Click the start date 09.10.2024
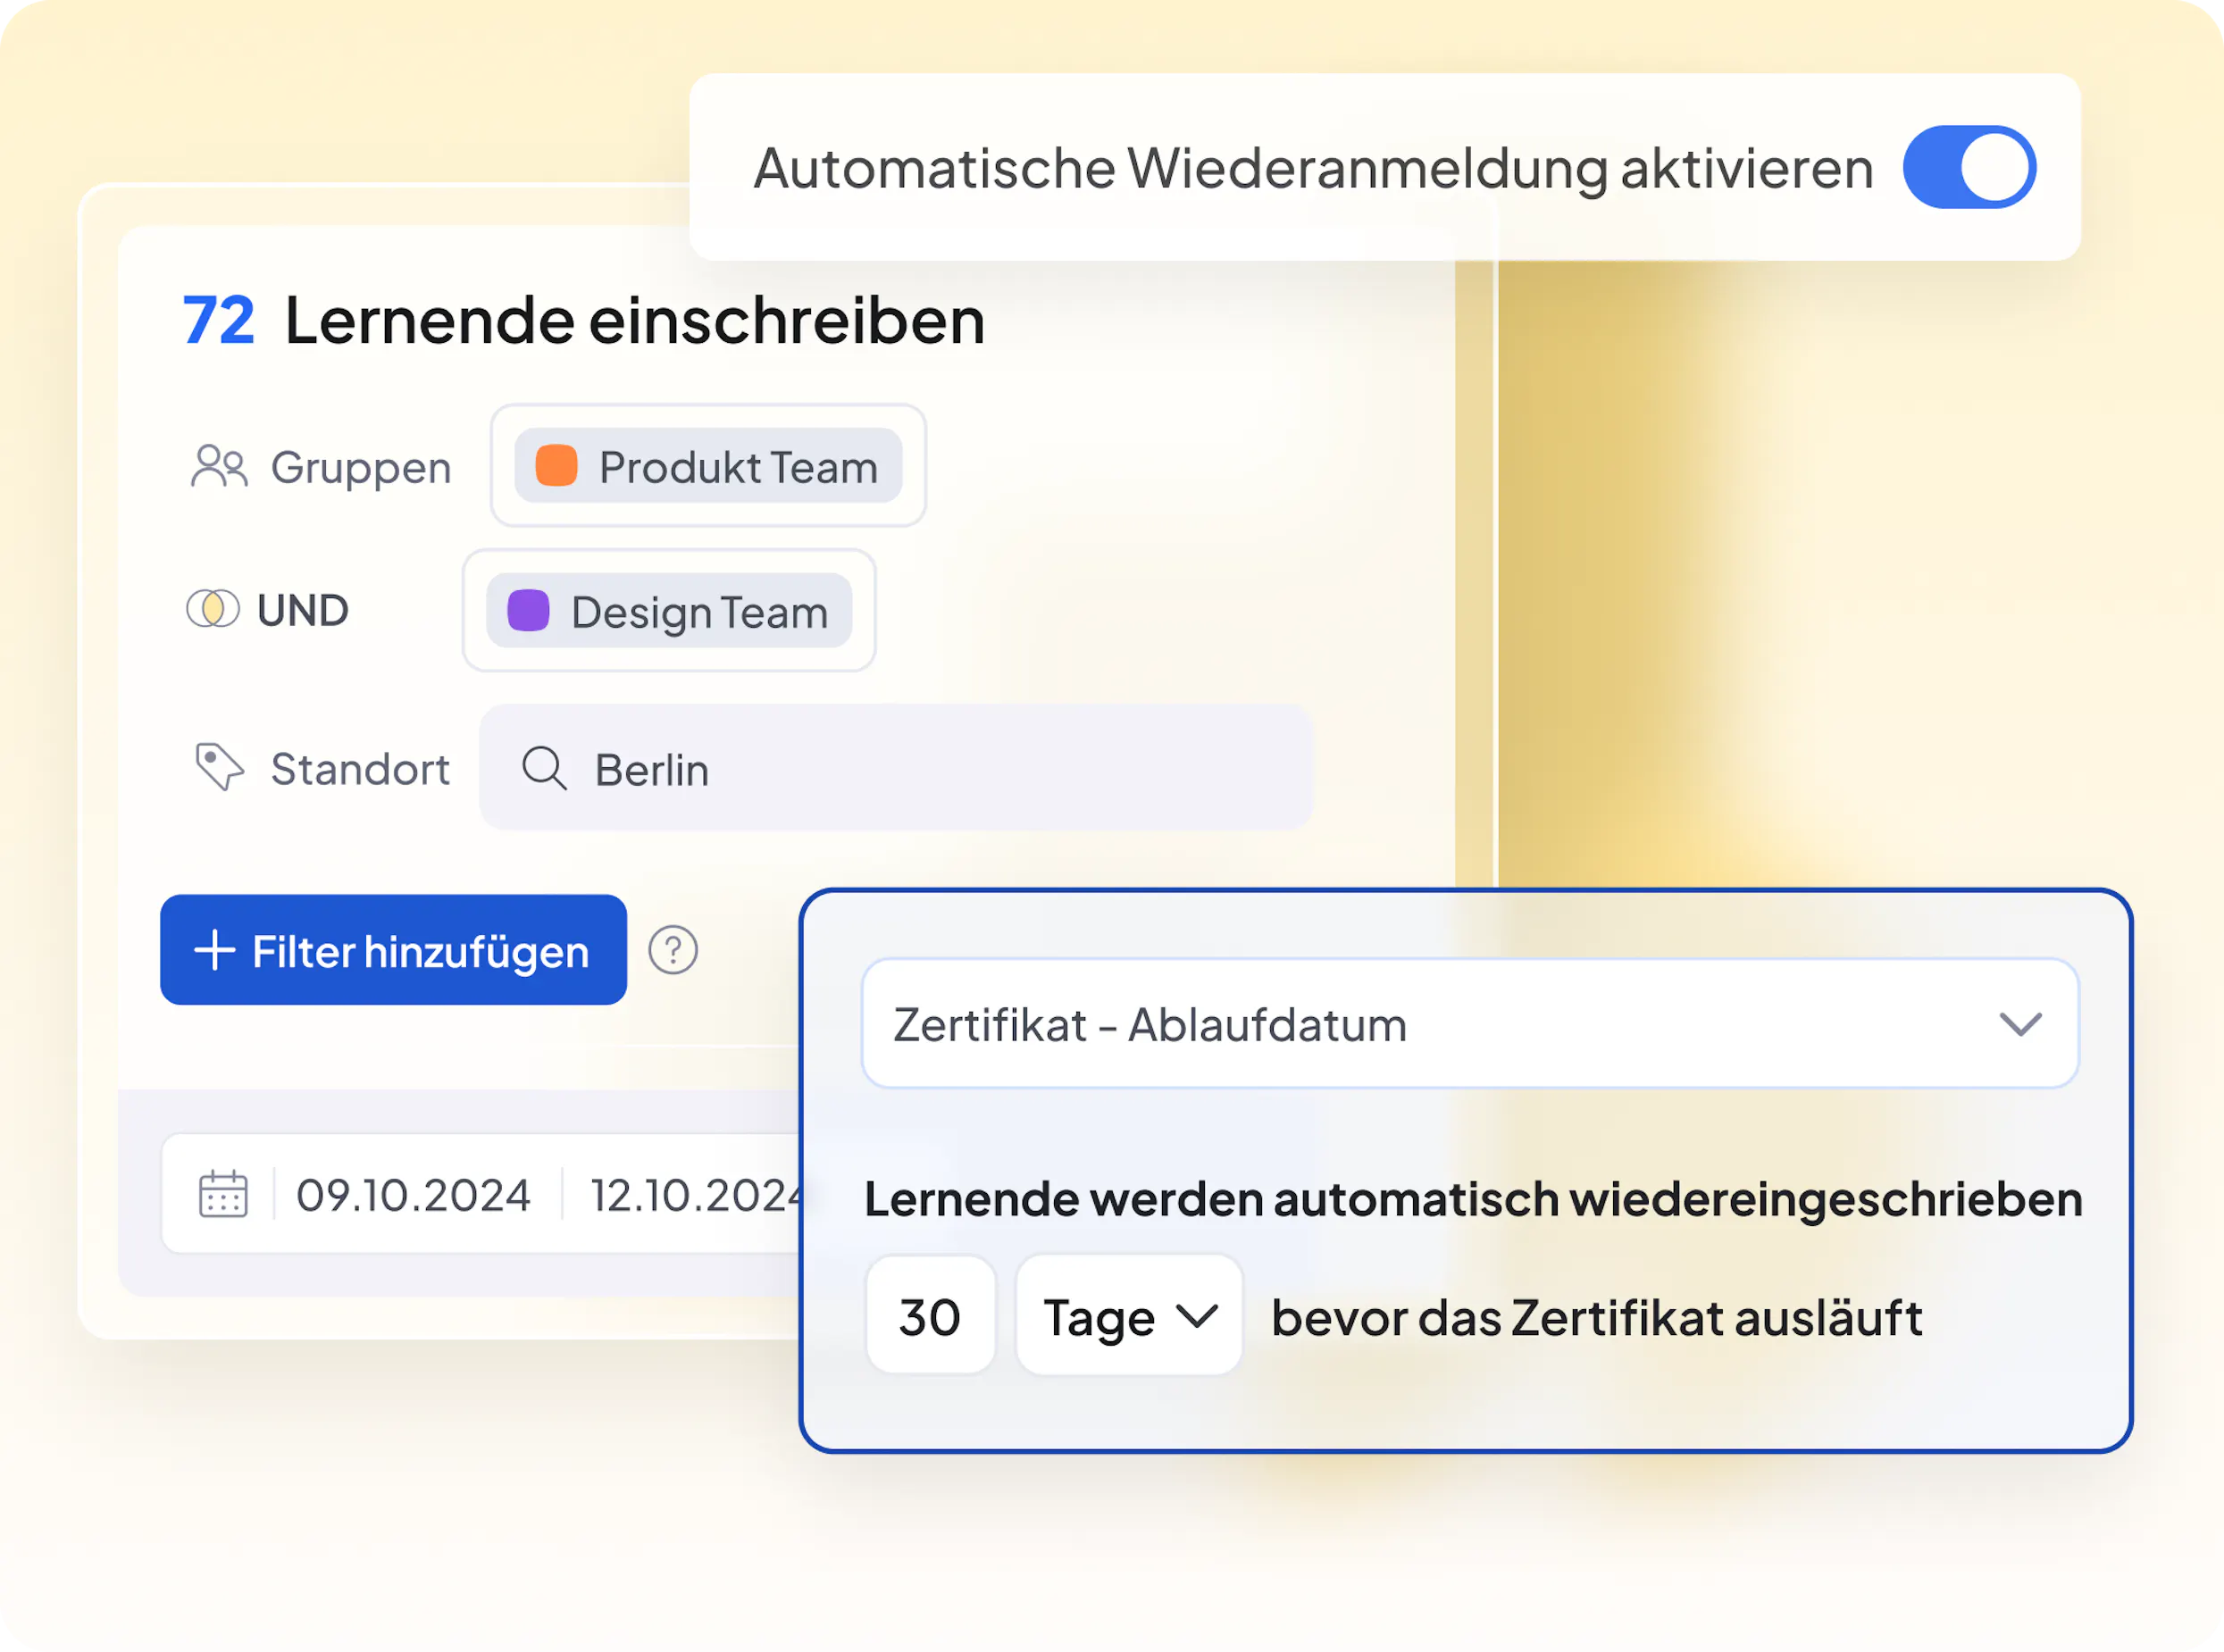The height and width of the screenshot is (1652, 2224). pos(413,1195)
